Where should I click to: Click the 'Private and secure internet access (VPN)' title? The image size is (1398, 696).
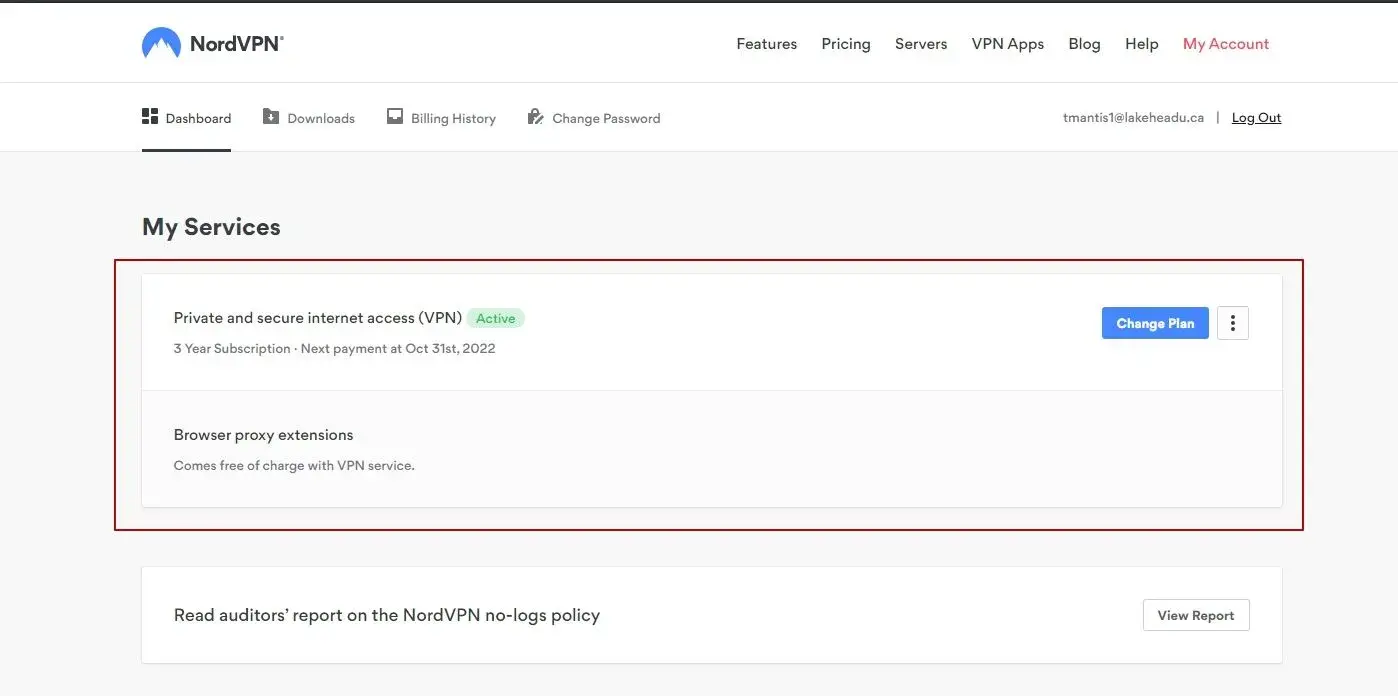click(x=318, y=318)
